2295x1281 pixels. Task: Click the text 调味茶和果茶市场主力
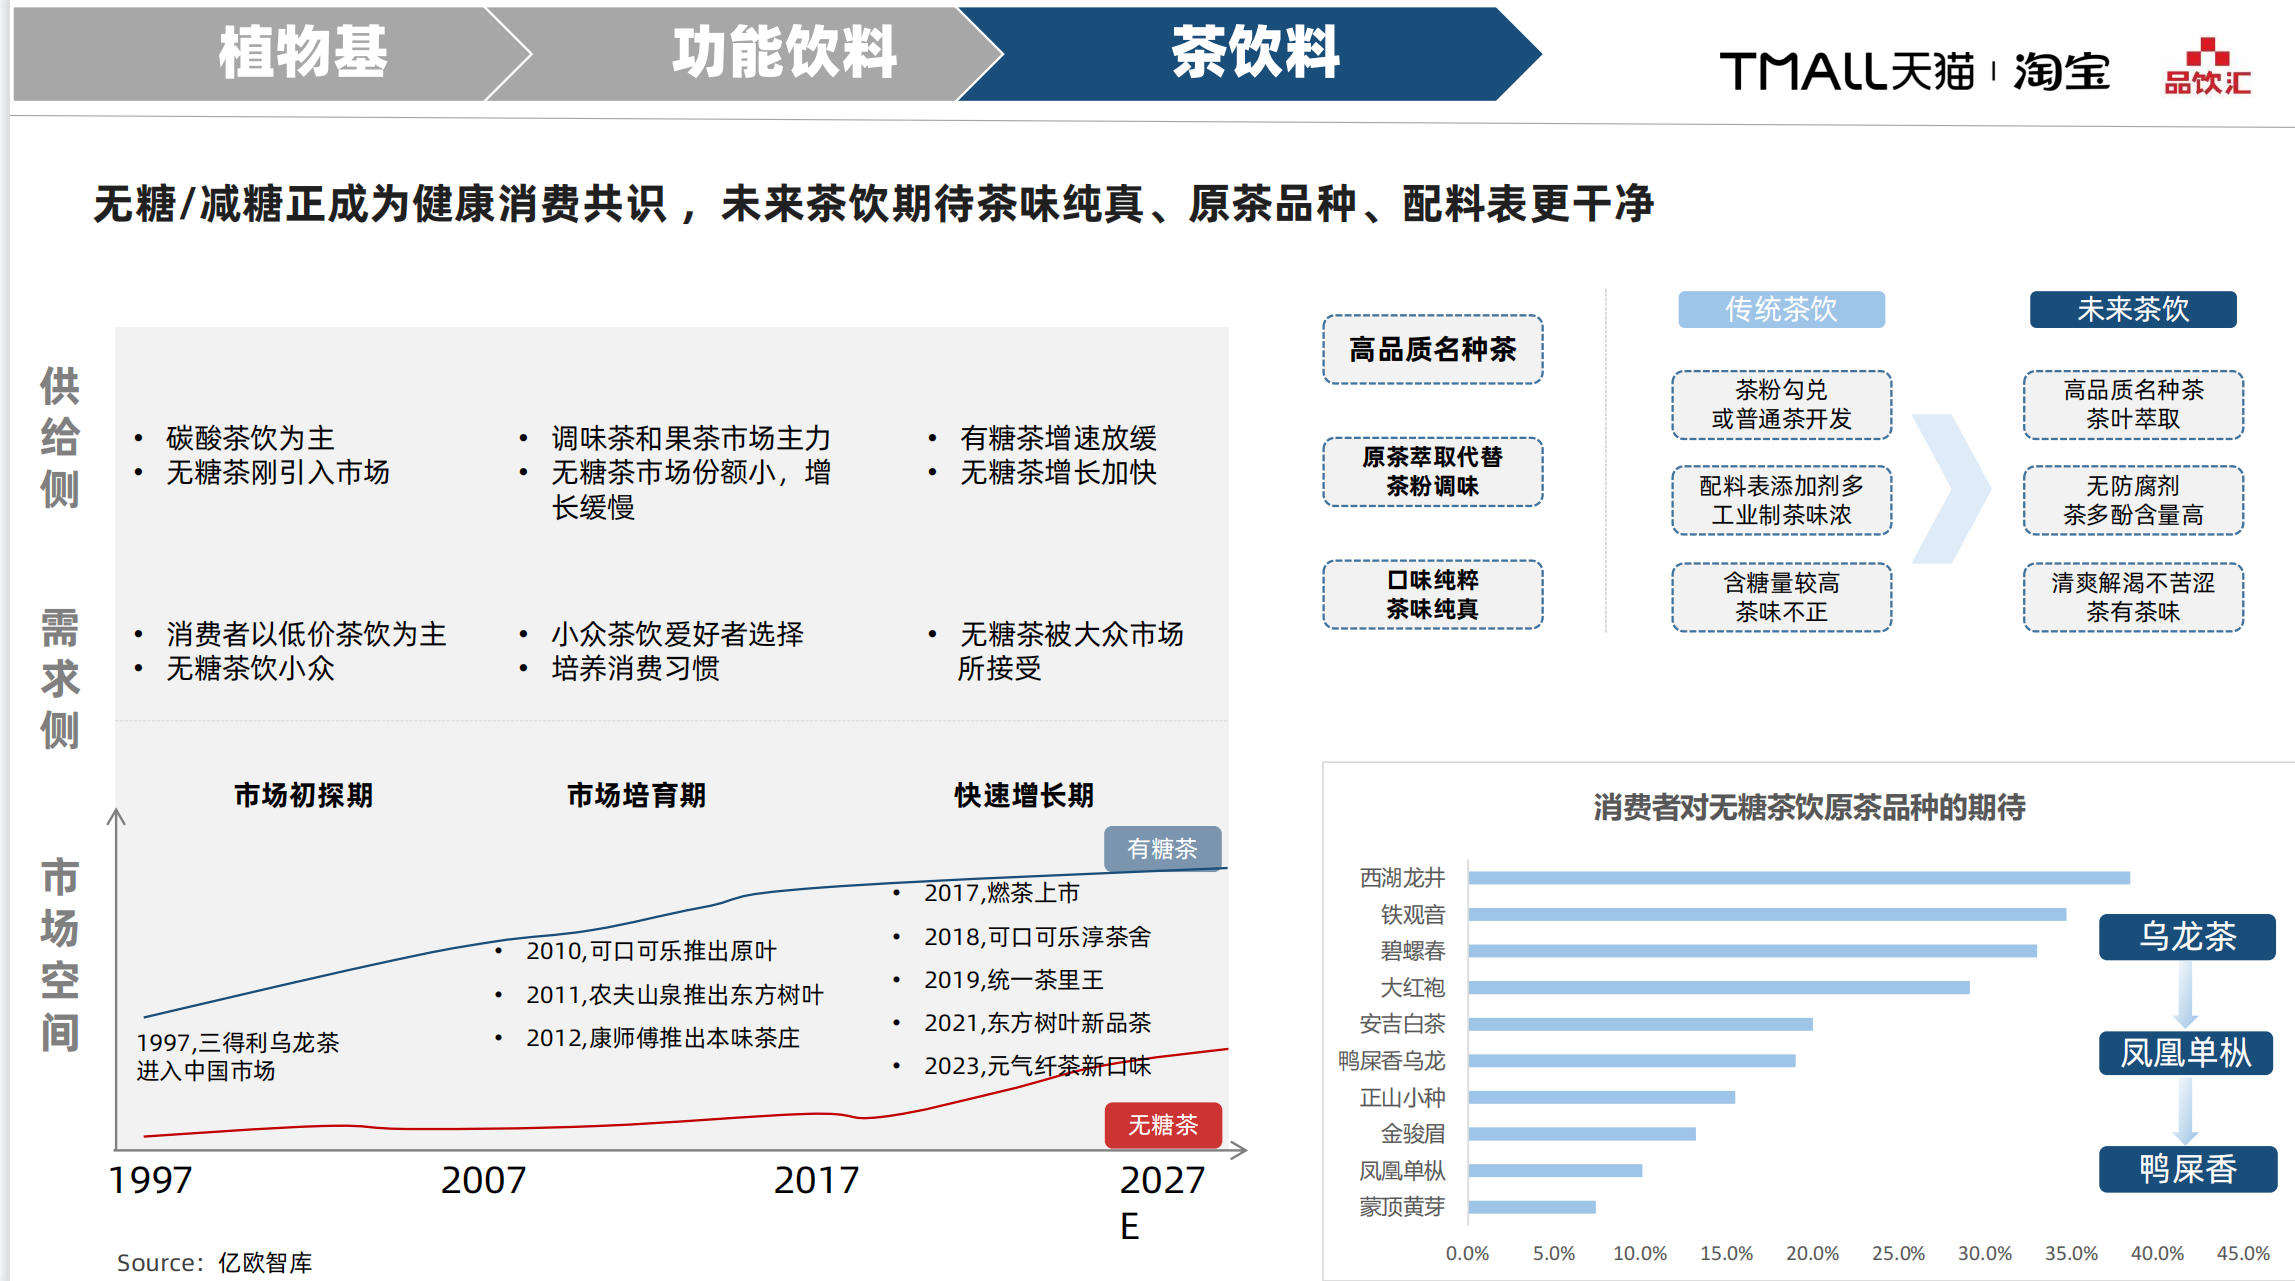pyautogui.click(x=691, y=438)
